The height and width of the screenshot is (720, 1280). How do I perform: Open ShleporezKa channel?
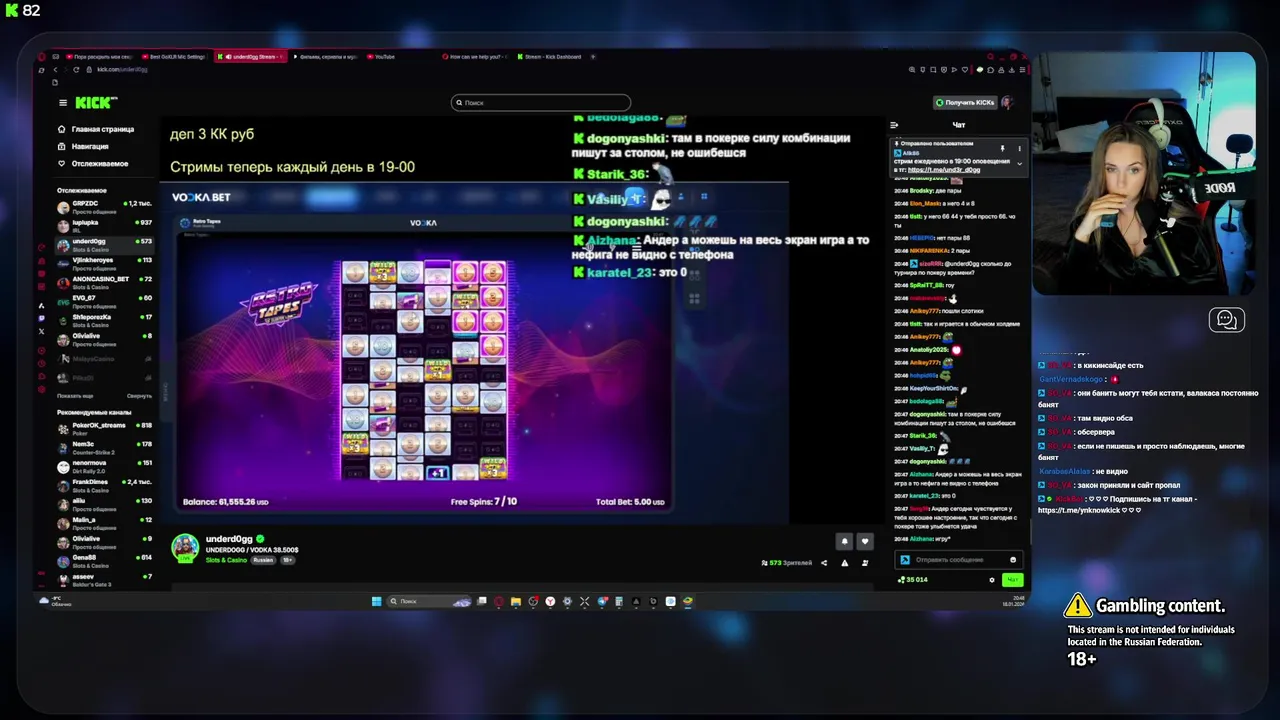[x=105, y=321]
